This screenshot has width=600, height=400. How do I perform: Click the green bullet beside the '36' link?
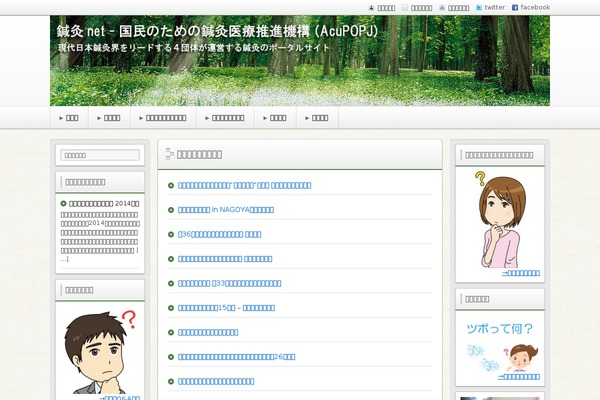(x=171, y=234)
